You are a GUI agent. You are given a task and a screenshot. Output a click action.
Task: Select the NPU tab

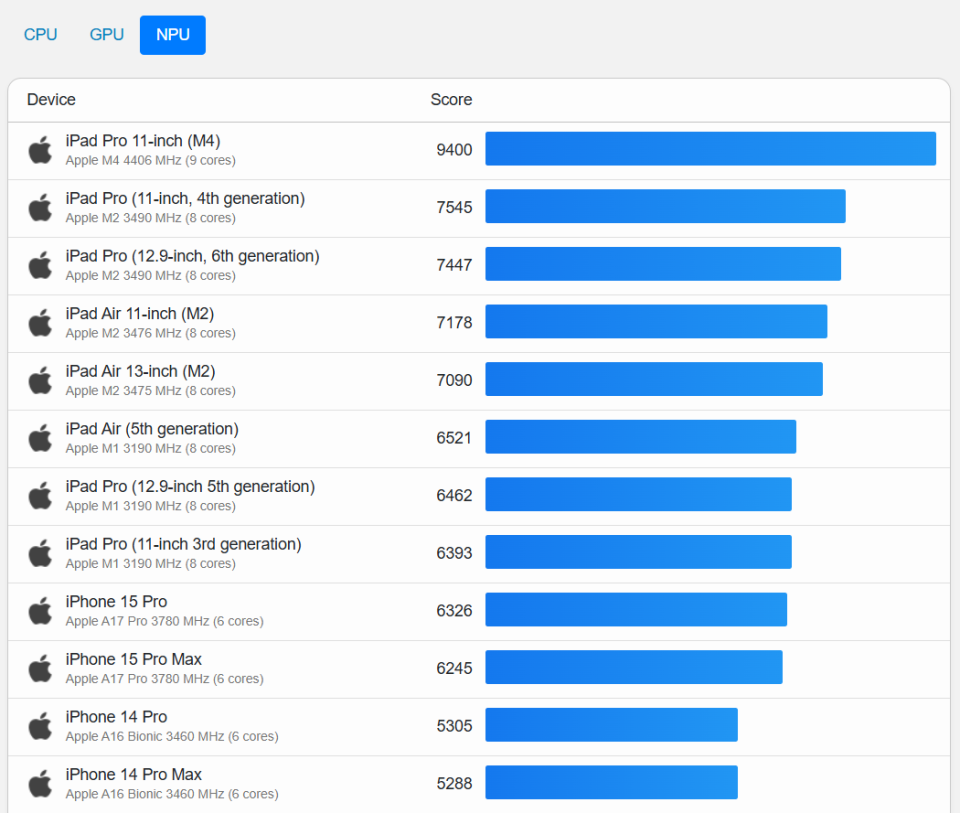click(173, 35)
